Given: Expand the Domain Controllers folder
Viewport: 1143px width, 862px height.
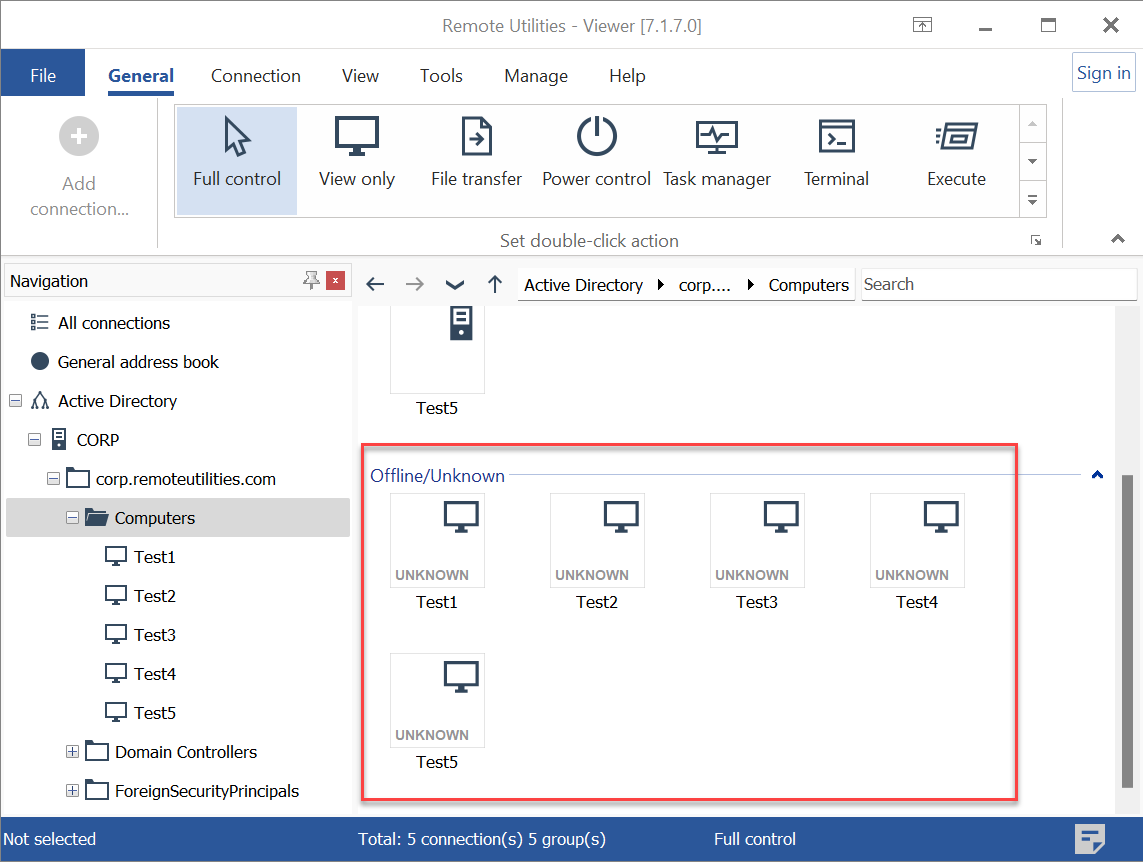Looking at the screenshot, I should (72, 752).
